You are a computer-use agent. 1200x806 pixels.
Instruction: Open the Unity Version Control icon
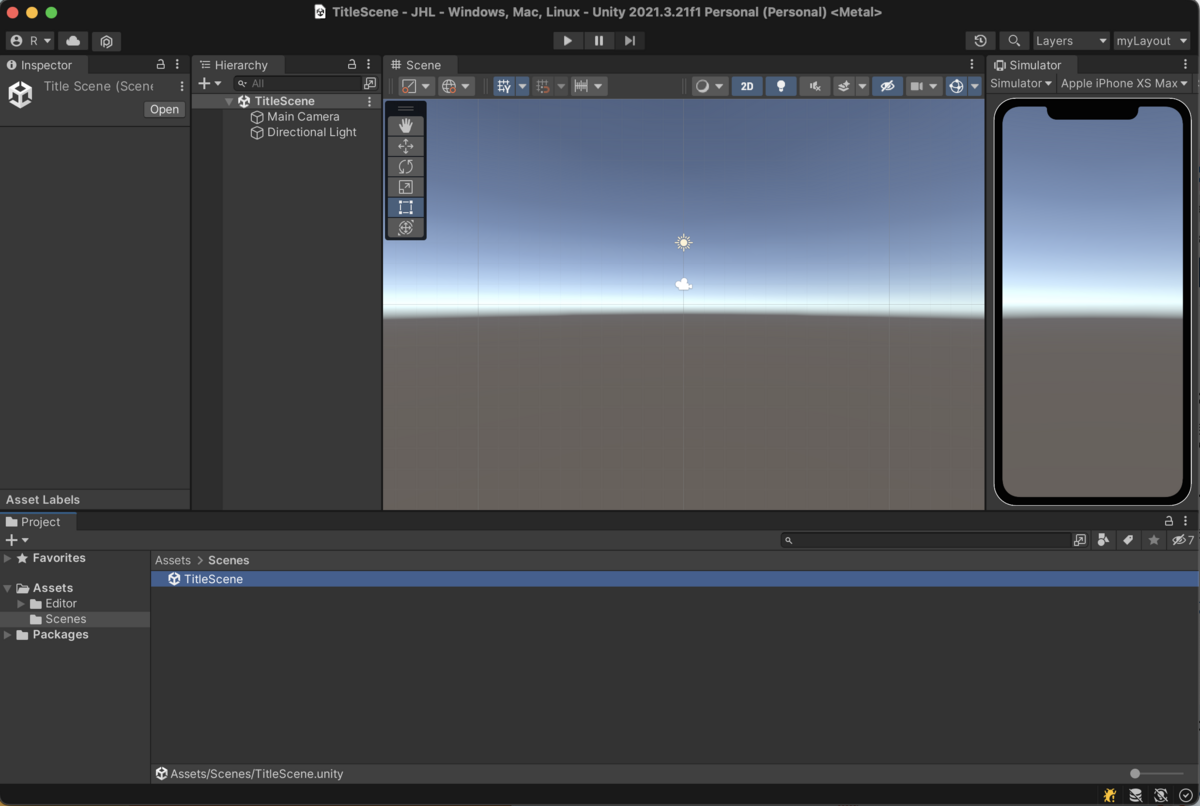(106, 41)
